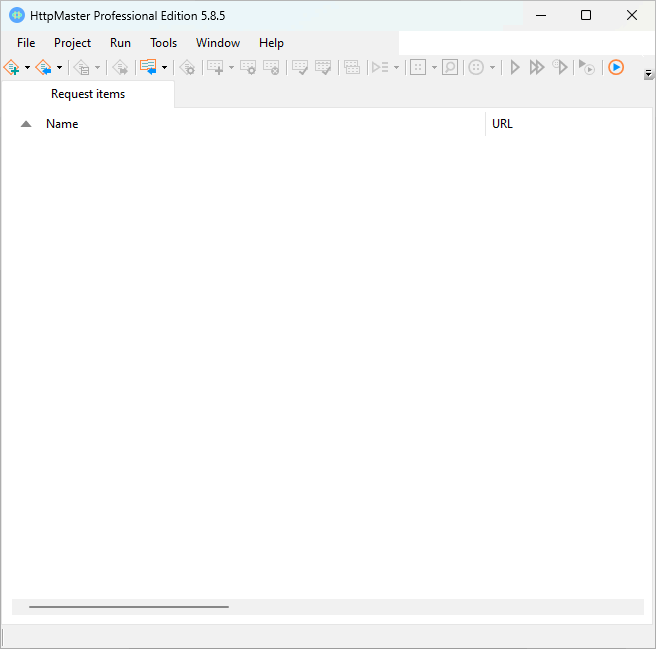The height and width of the screenshot is (649, 656).
Task: Expand the toolbar overflow arrow at right edge
Action: click(x=648, y=74)
